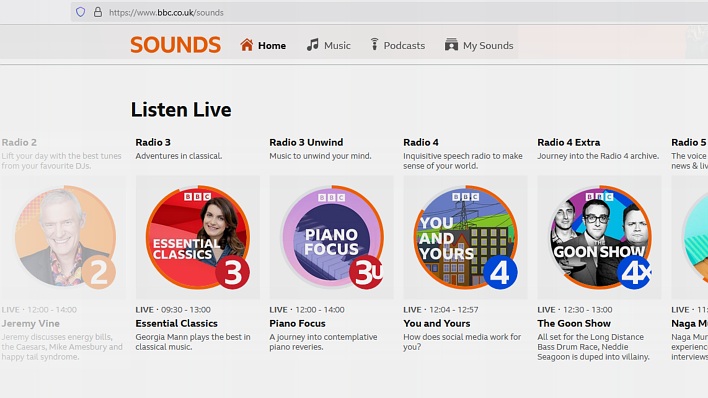Play The Goon Show live artwork
This screenshot has height=398, width=708.
600,237
